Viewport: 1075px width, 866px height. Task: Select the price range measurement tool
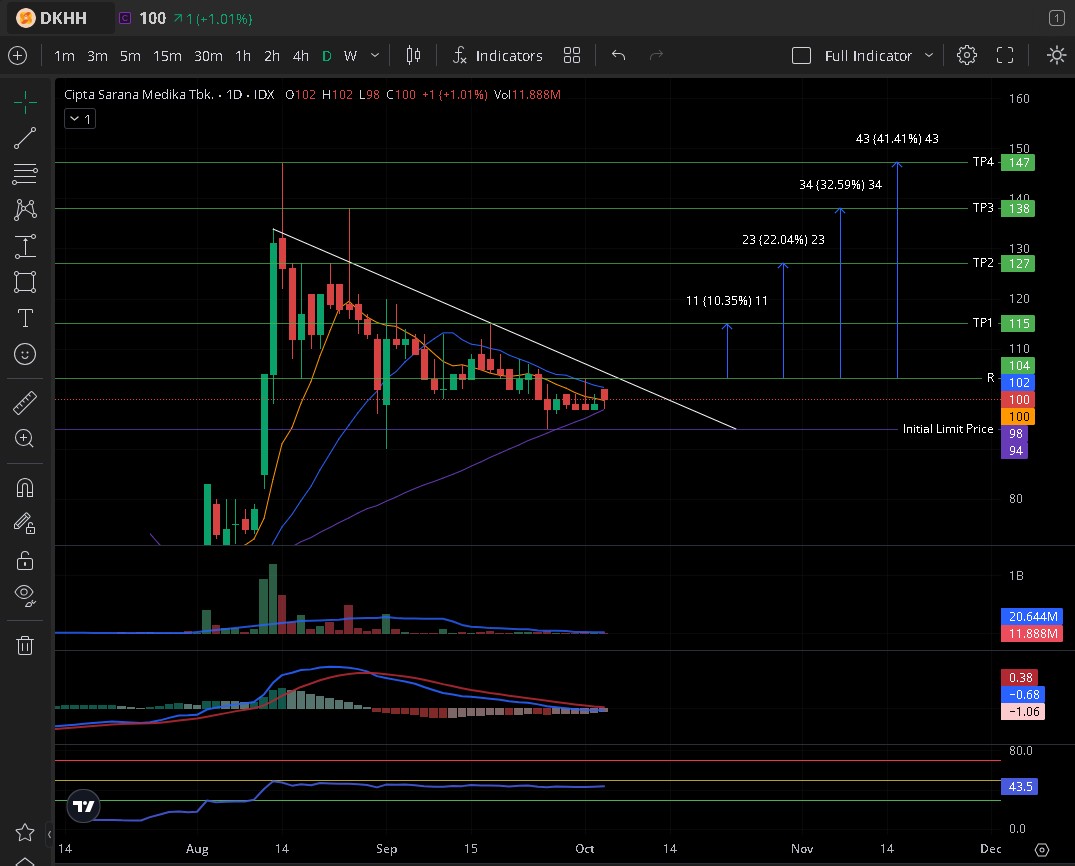25,246
